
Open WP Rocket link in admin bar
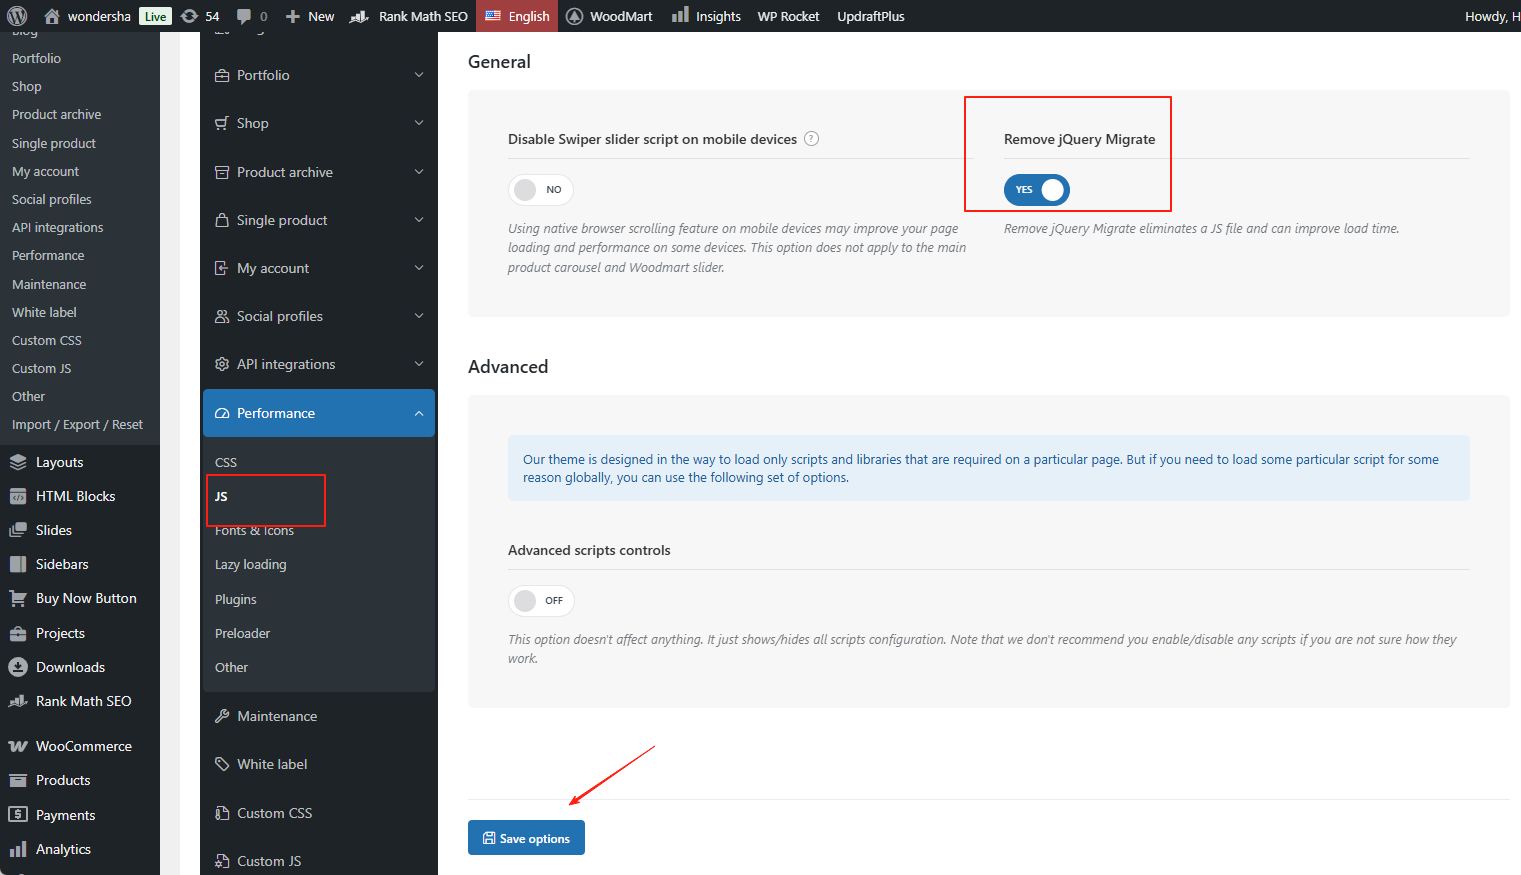(788, 16)
